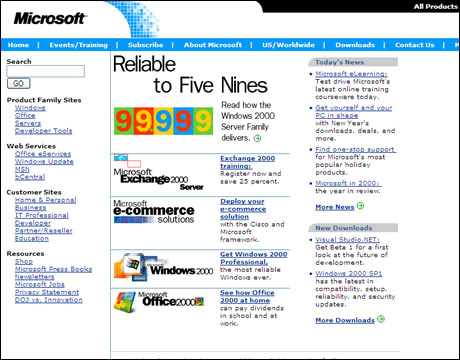Viewport: 460px width, 360px height.
Task: Click the 99.999 colorful banner image
Action: 163,121
